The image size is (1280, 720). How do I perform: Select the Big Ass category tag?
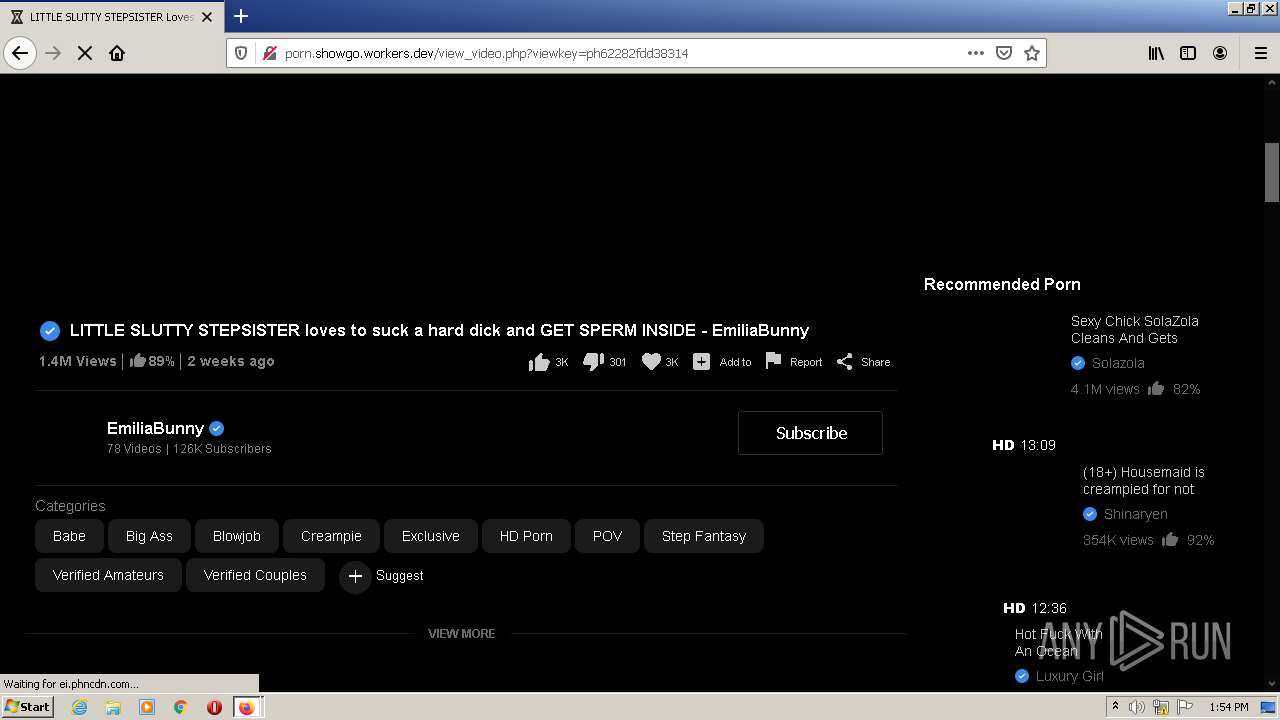149,536
